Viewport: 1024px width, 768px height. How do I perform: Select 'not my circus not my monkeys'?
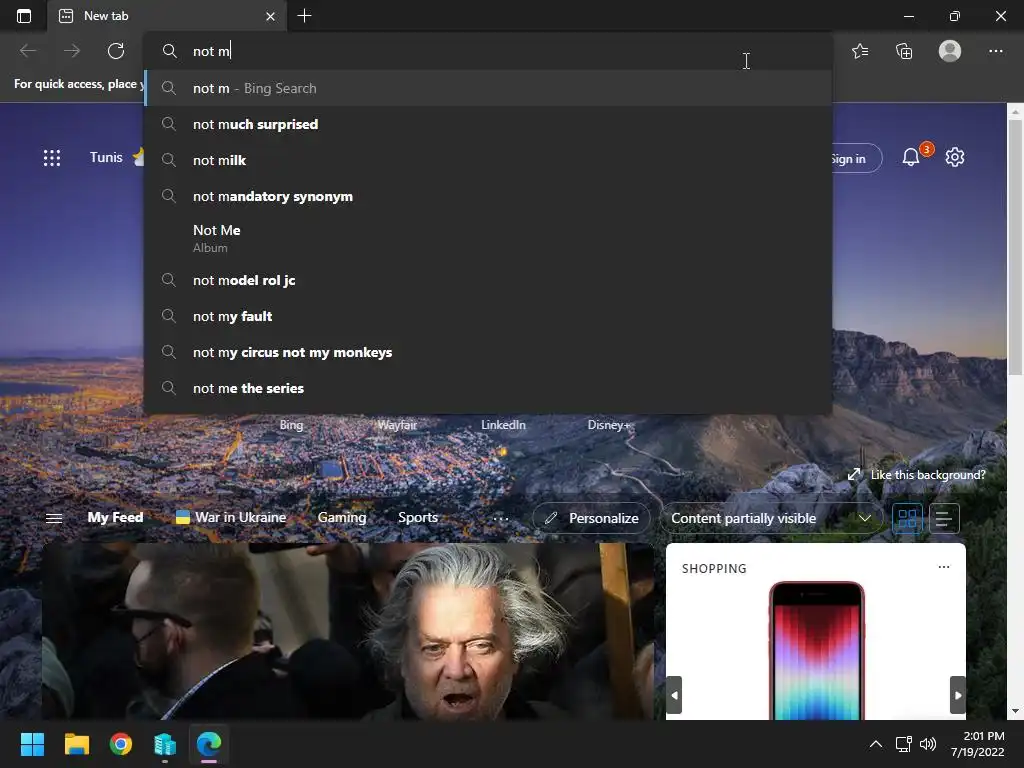tap(487, 352)
